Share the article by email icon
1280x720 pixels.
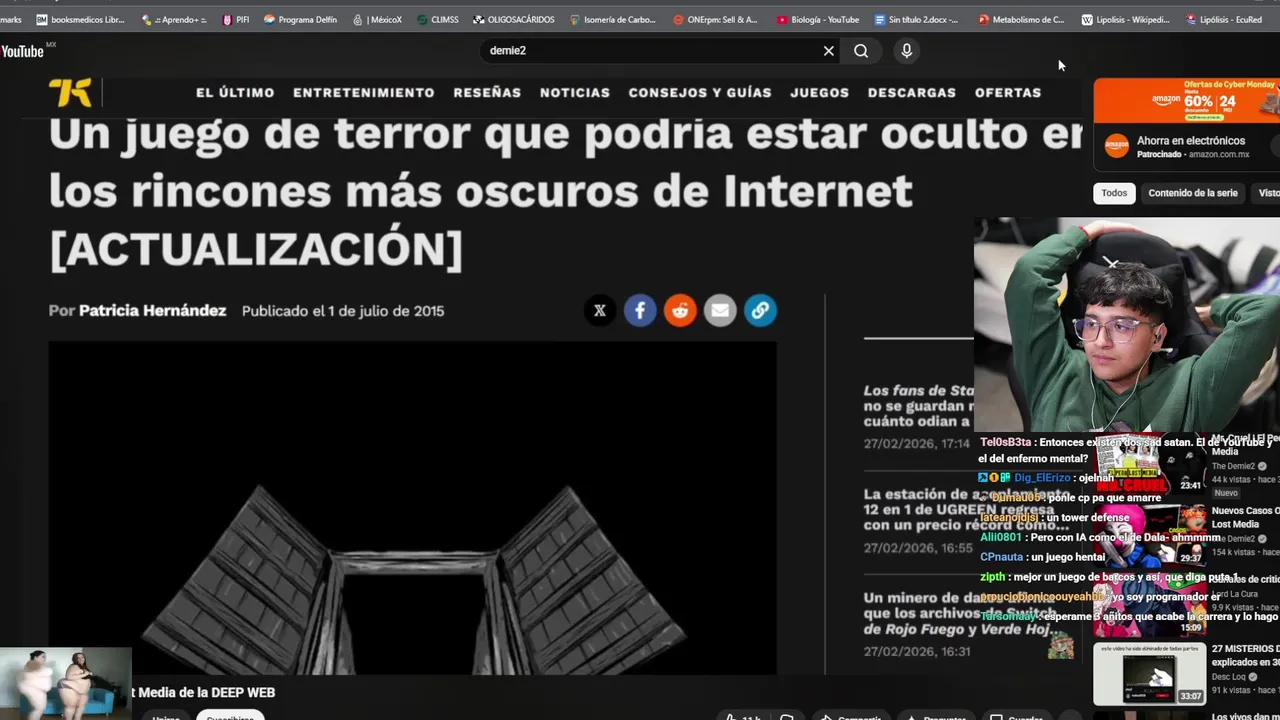pyautogui.click(x=720, y=310)
